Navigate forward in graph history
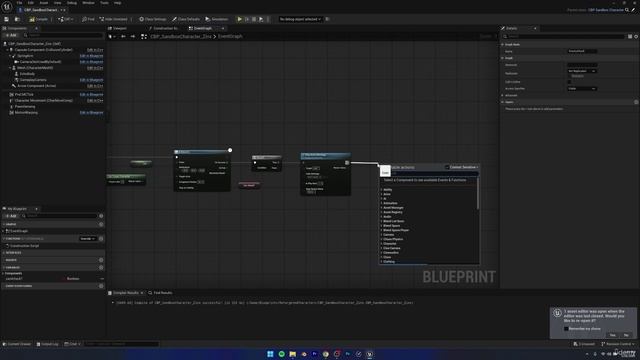 pyautogui.click(x=133, y=36)
